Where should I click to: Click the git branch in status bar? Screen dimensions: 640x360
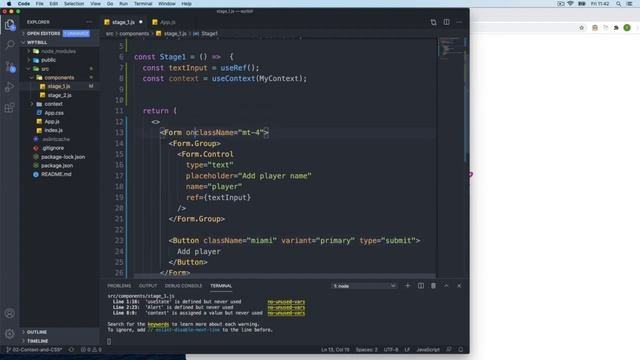[35, 350]
